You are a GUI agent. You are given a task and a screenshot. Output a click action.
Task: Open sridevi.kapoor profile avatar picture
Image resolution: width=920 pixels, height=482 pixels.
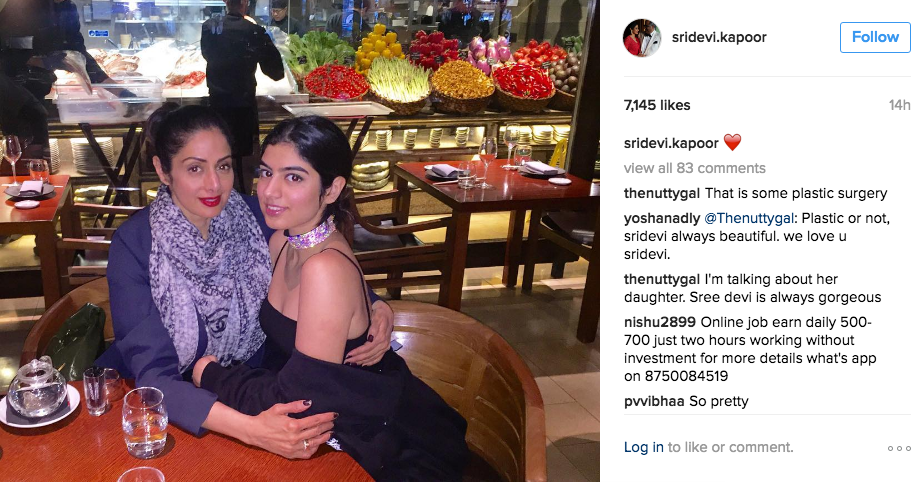[642, 38]
